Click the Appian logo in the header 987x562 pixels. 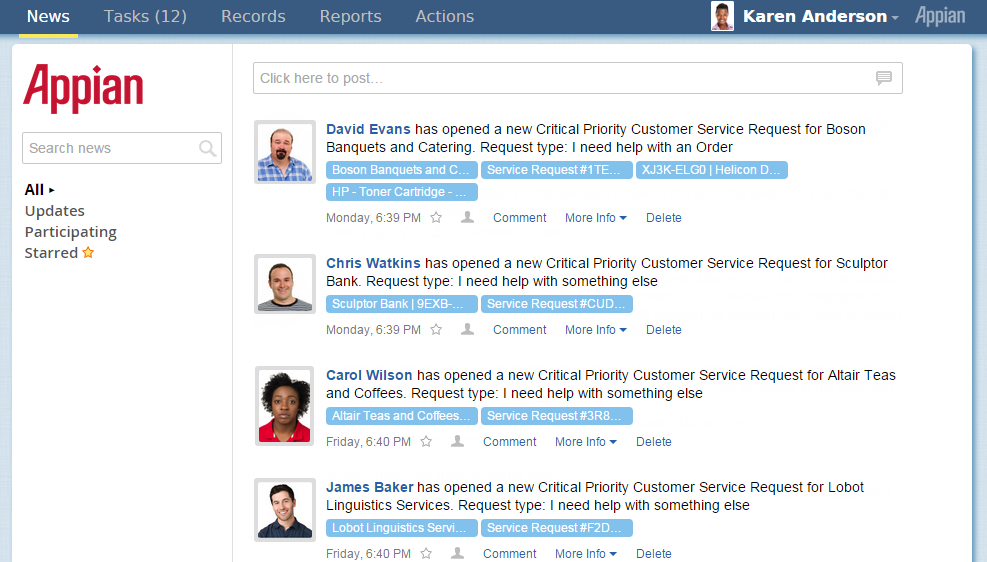pos(940,16)
